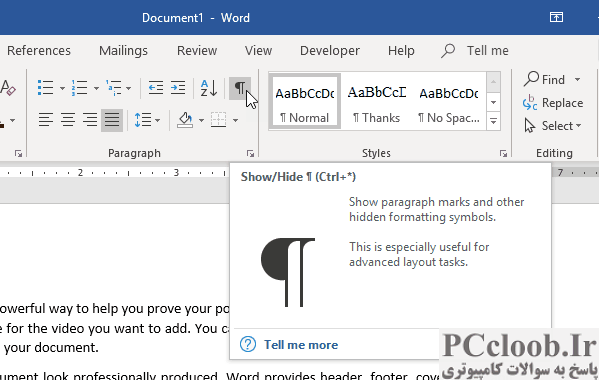Apply the Thanks style
599x380 pixels.
pos(376,101)
